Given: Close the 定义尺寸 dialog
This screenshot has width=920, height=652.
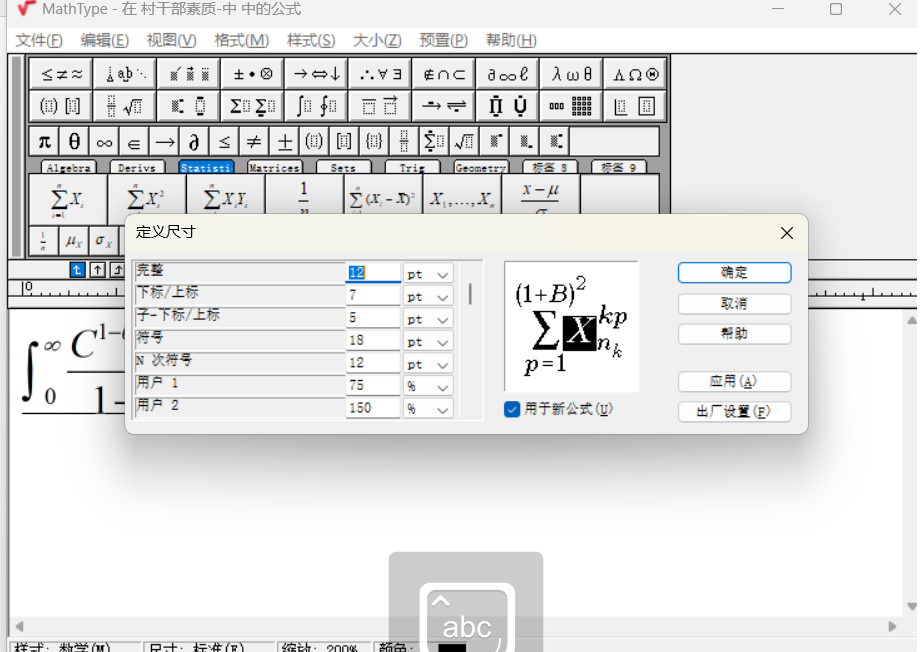Looking at the screenshot, I should pyautogui.click(x=787, y=233).
